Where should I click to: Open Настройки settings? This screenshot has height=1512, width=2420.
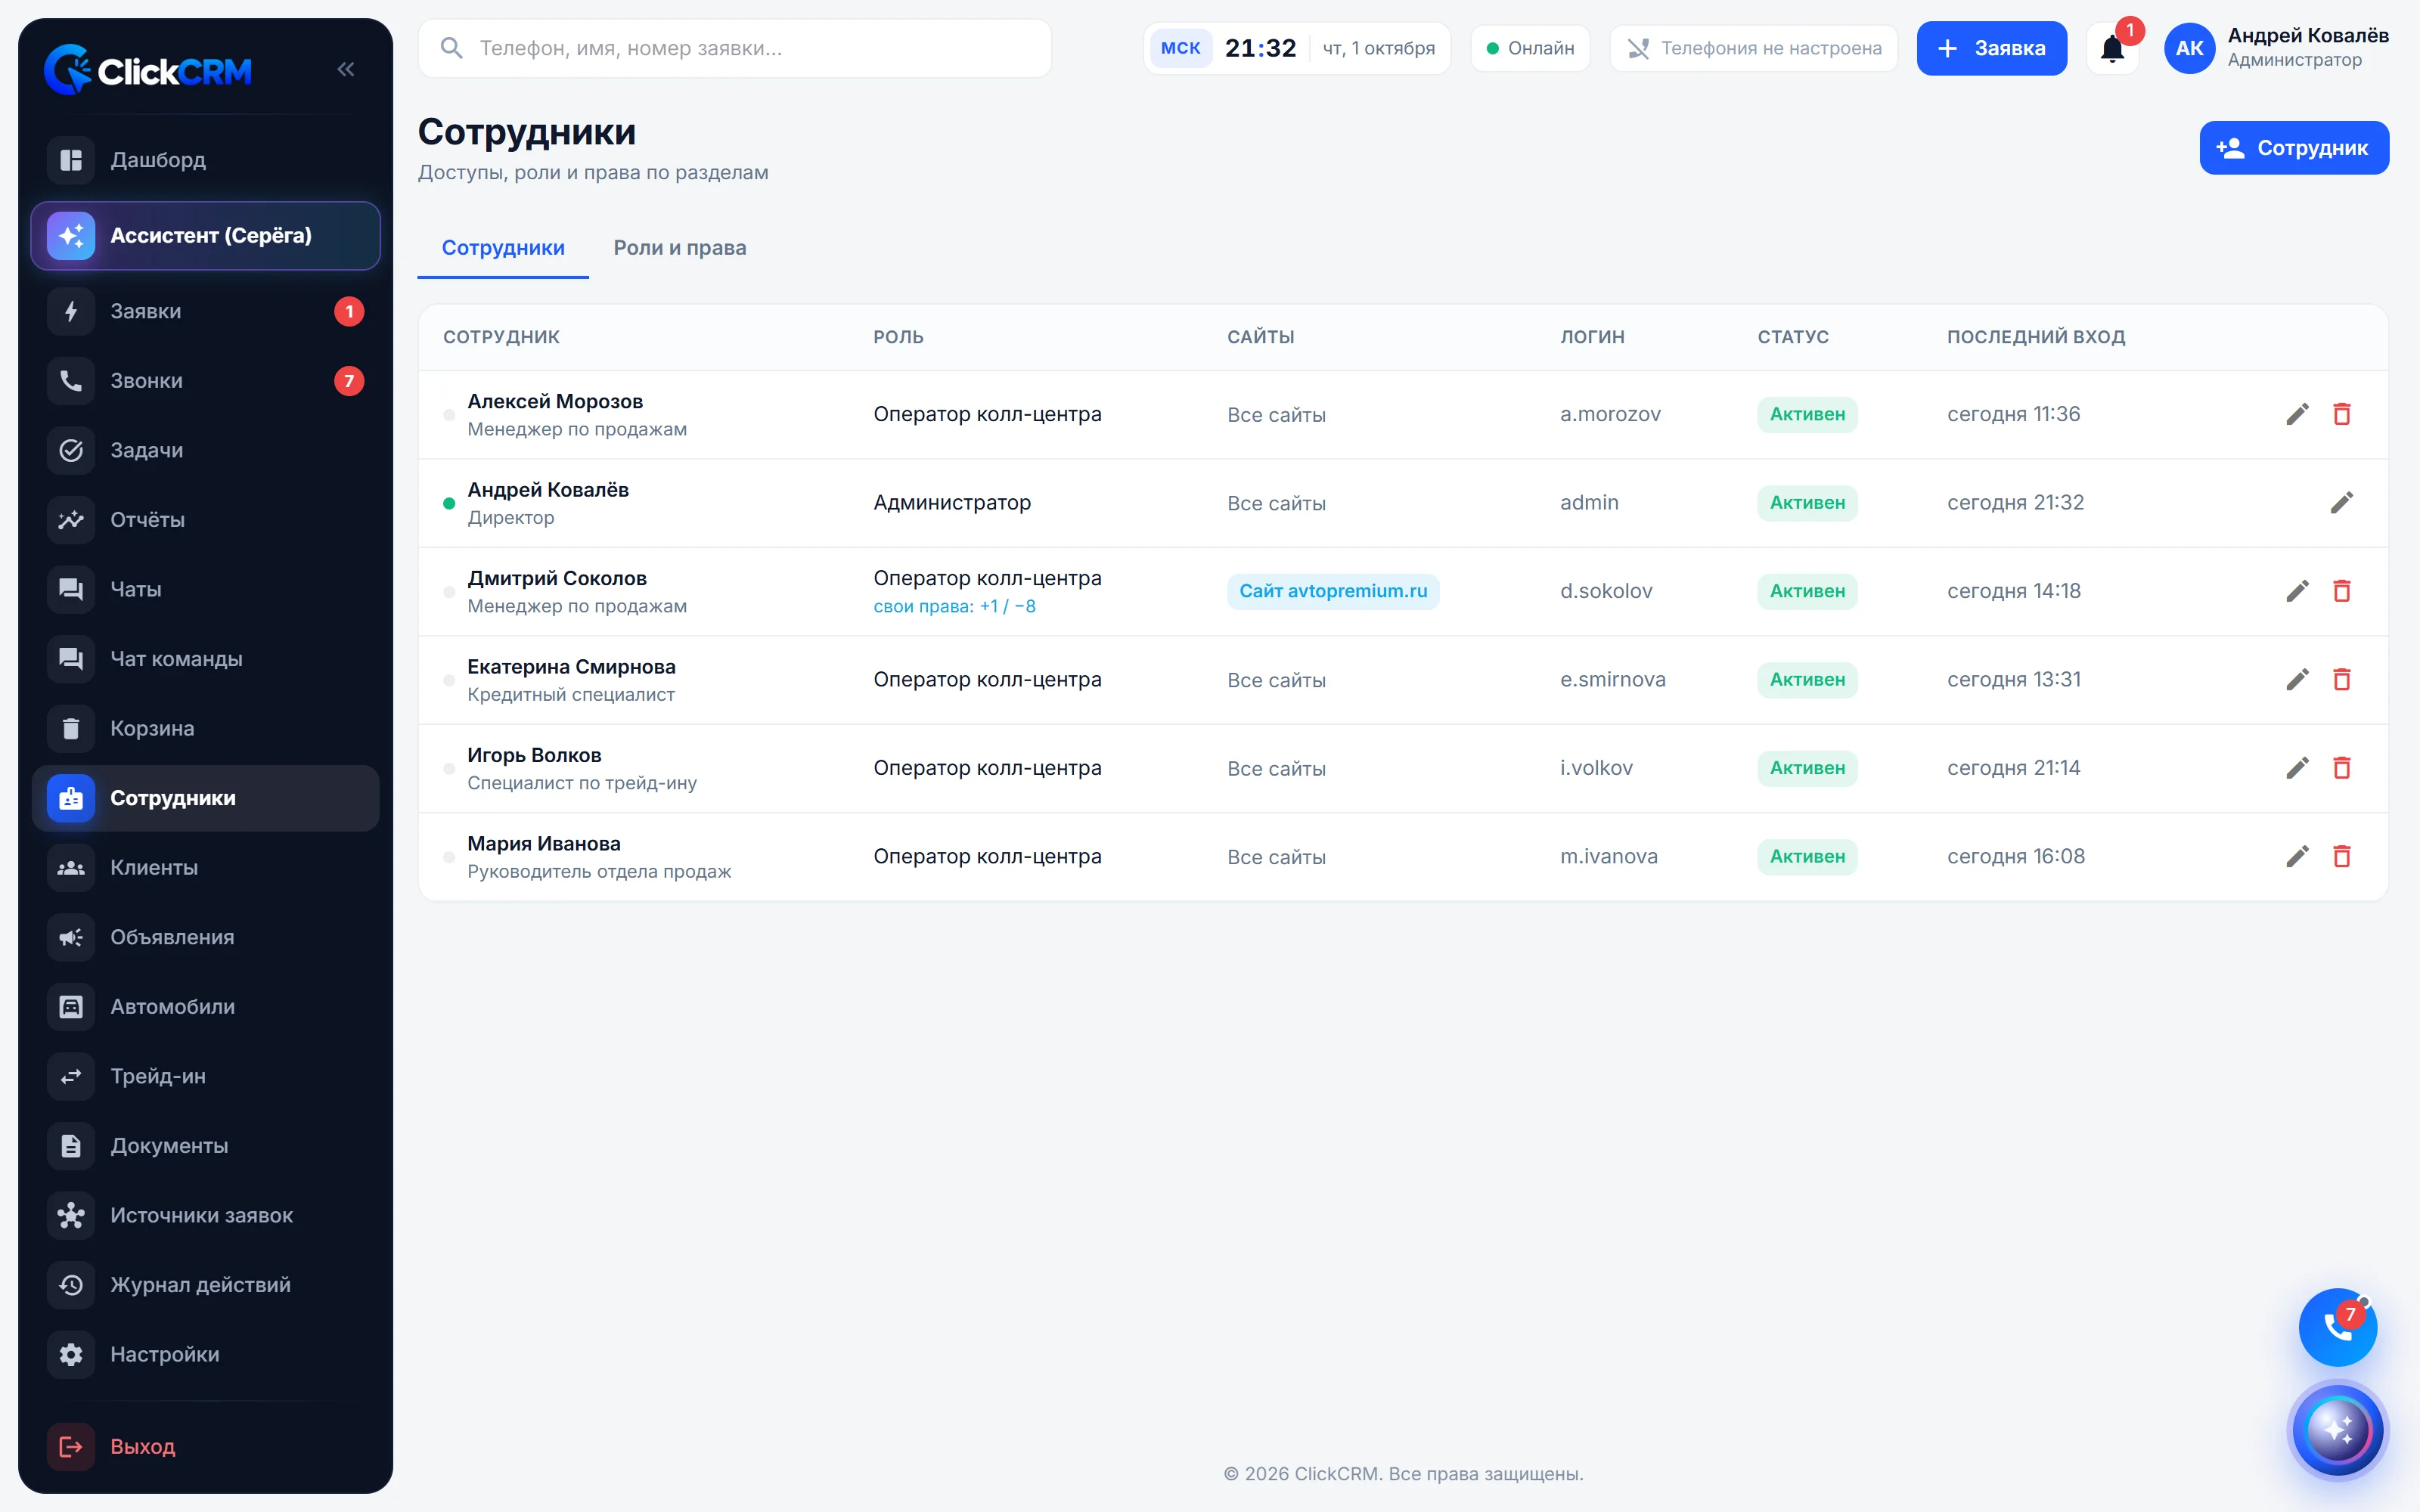point(205,1354)
